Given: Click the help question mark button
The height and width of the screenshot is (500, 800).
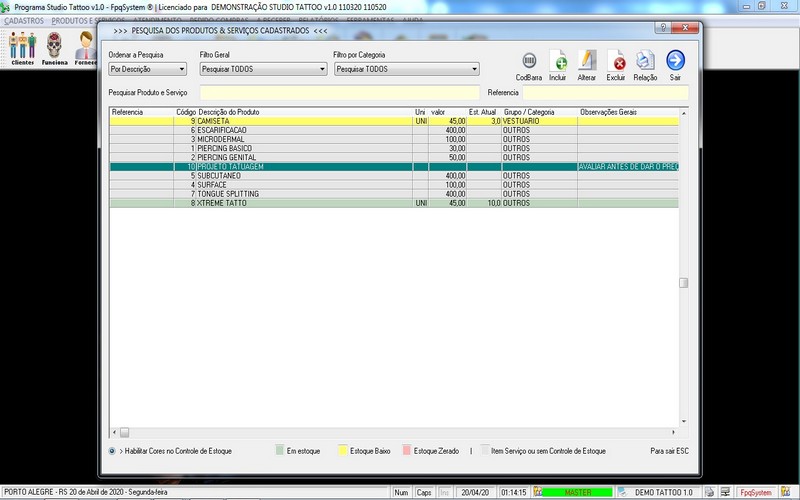Looking at the screenshot, I should pyautogui.click(x=663, y=28).
